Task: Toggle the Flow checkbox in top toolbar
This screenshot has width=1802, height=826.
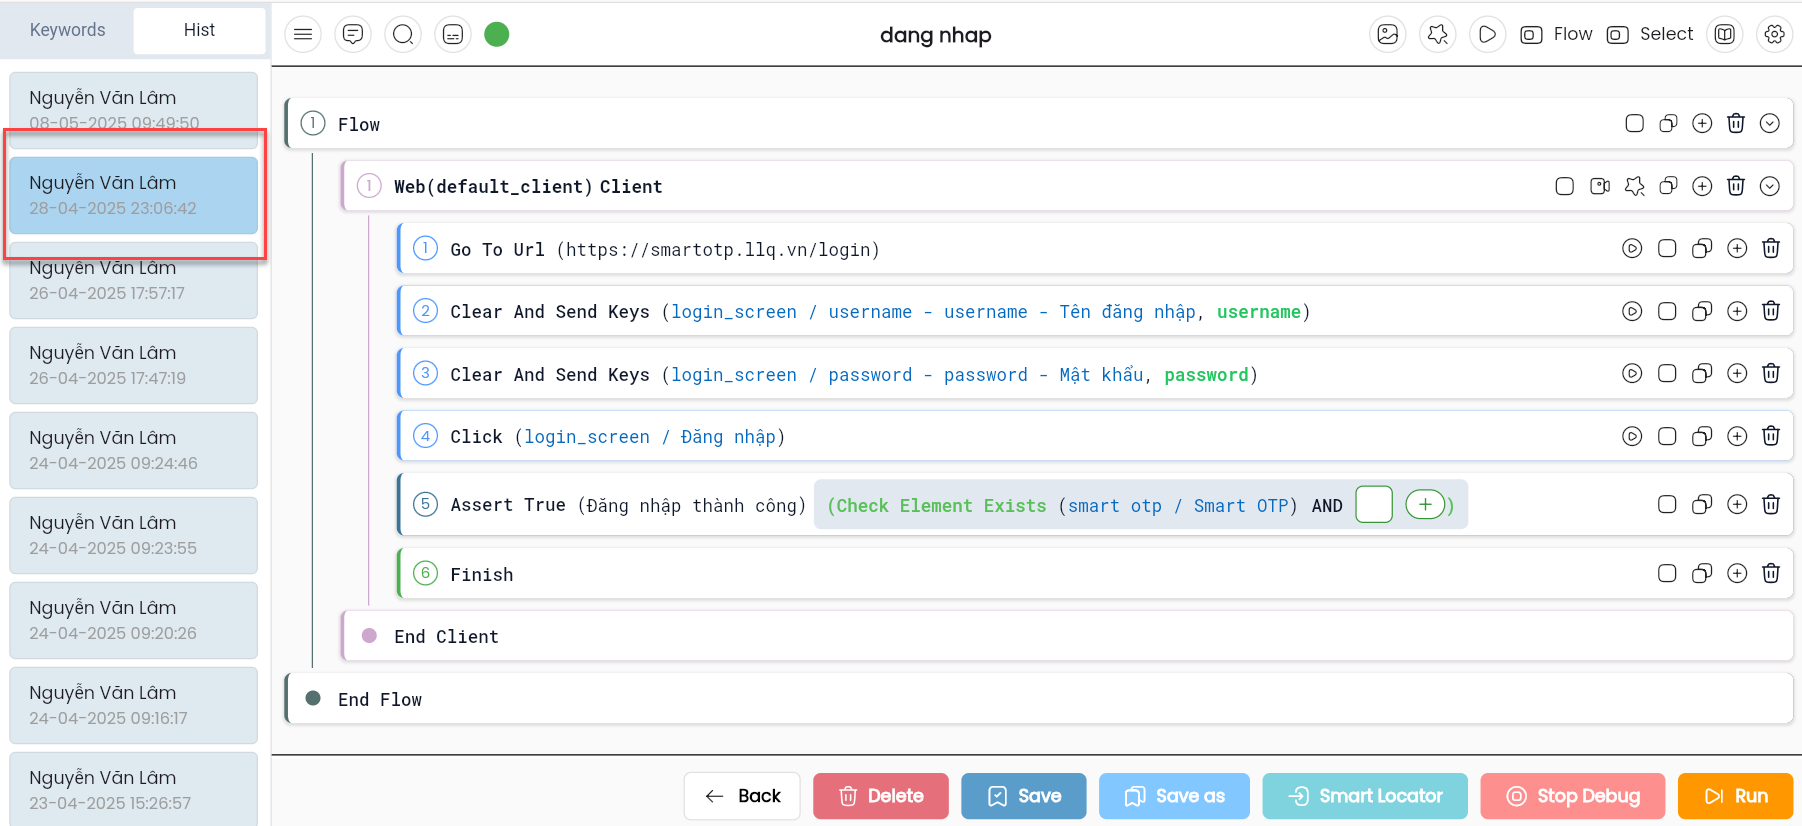Action: tap(1531, 35)
